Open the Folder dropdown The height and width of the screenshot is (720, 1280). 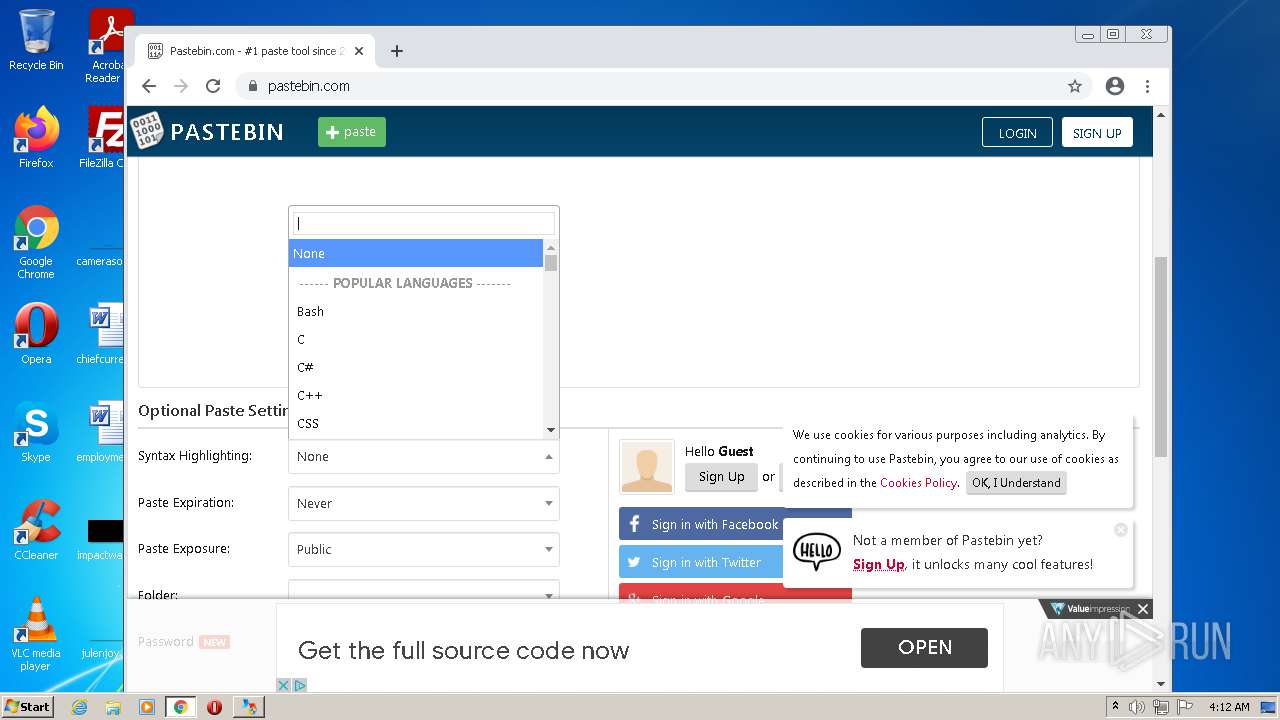click(x=423, y=591)
